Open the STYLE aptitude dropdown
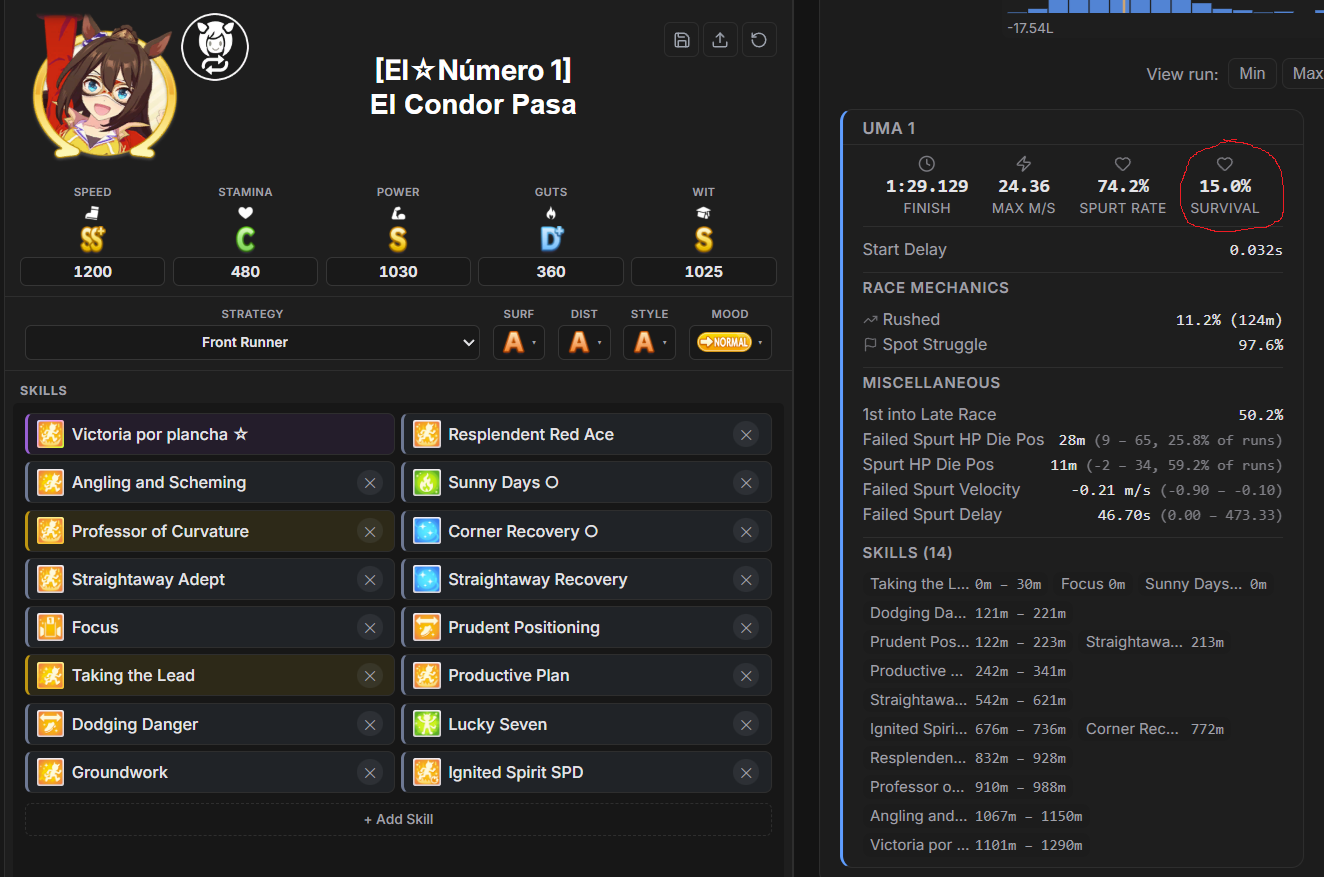The image size is (1324, 877). point(649,343)
